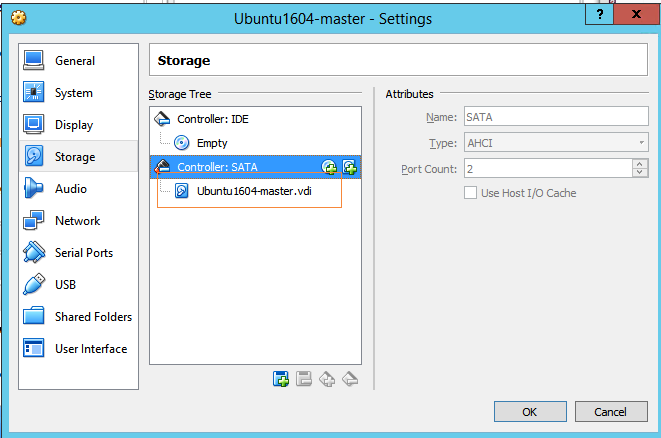
Task: Open the Serial Ports settings category
Action: coord(78,253)
